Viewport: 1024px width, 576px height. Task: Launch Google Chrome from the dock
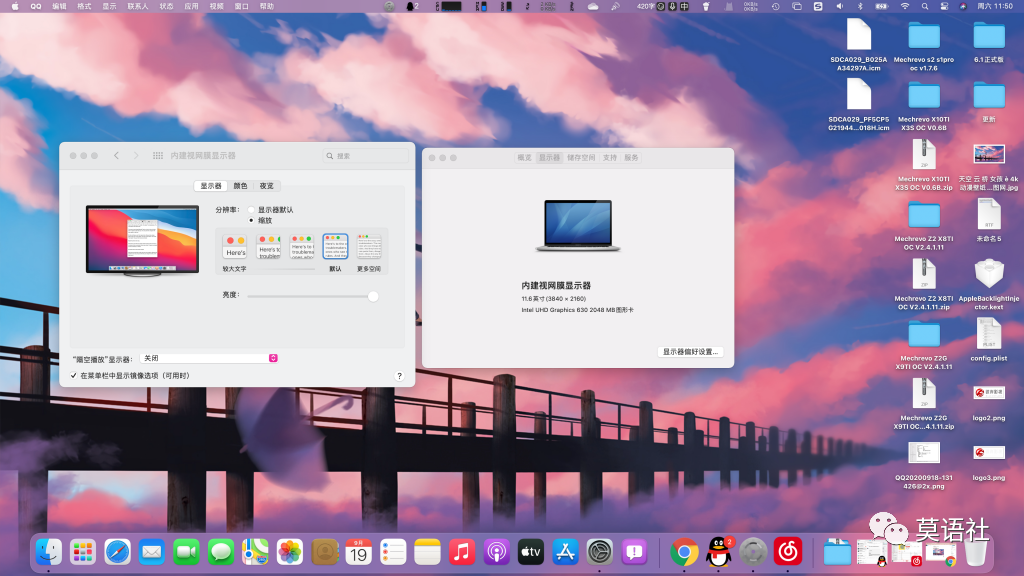click(x=684, y=552)
